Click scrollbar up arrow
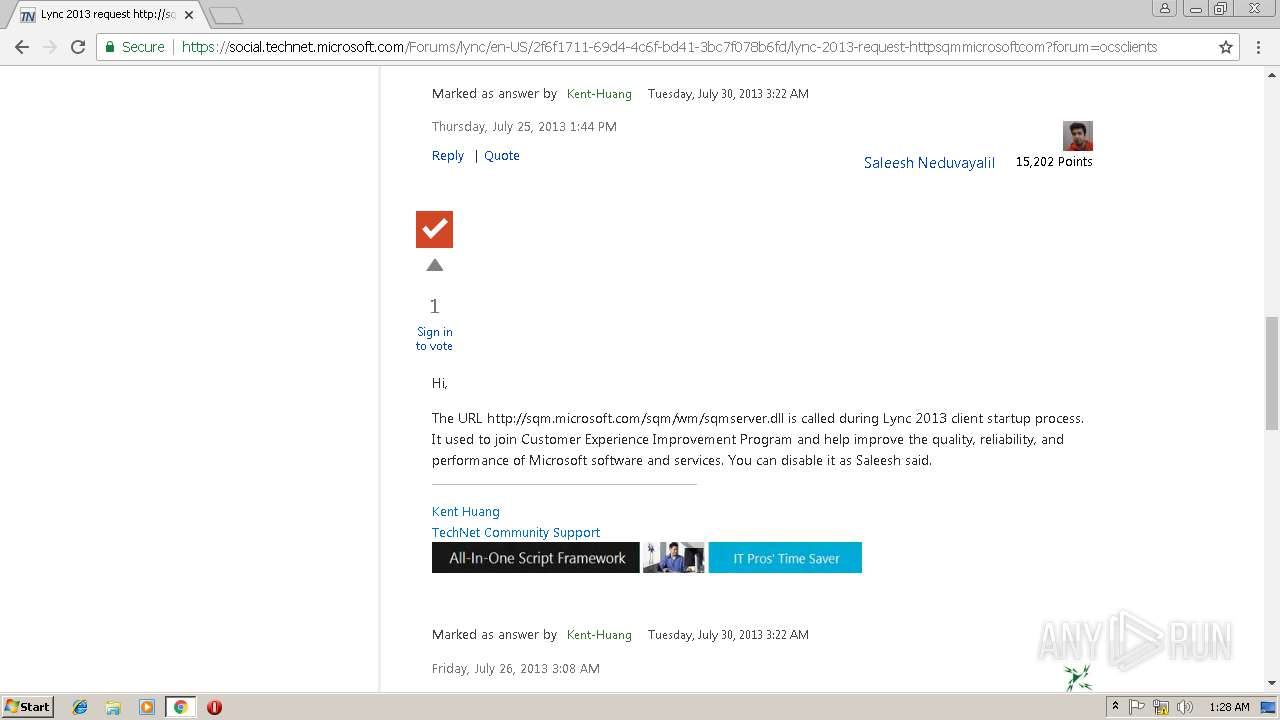 [x=1272, y=75]
